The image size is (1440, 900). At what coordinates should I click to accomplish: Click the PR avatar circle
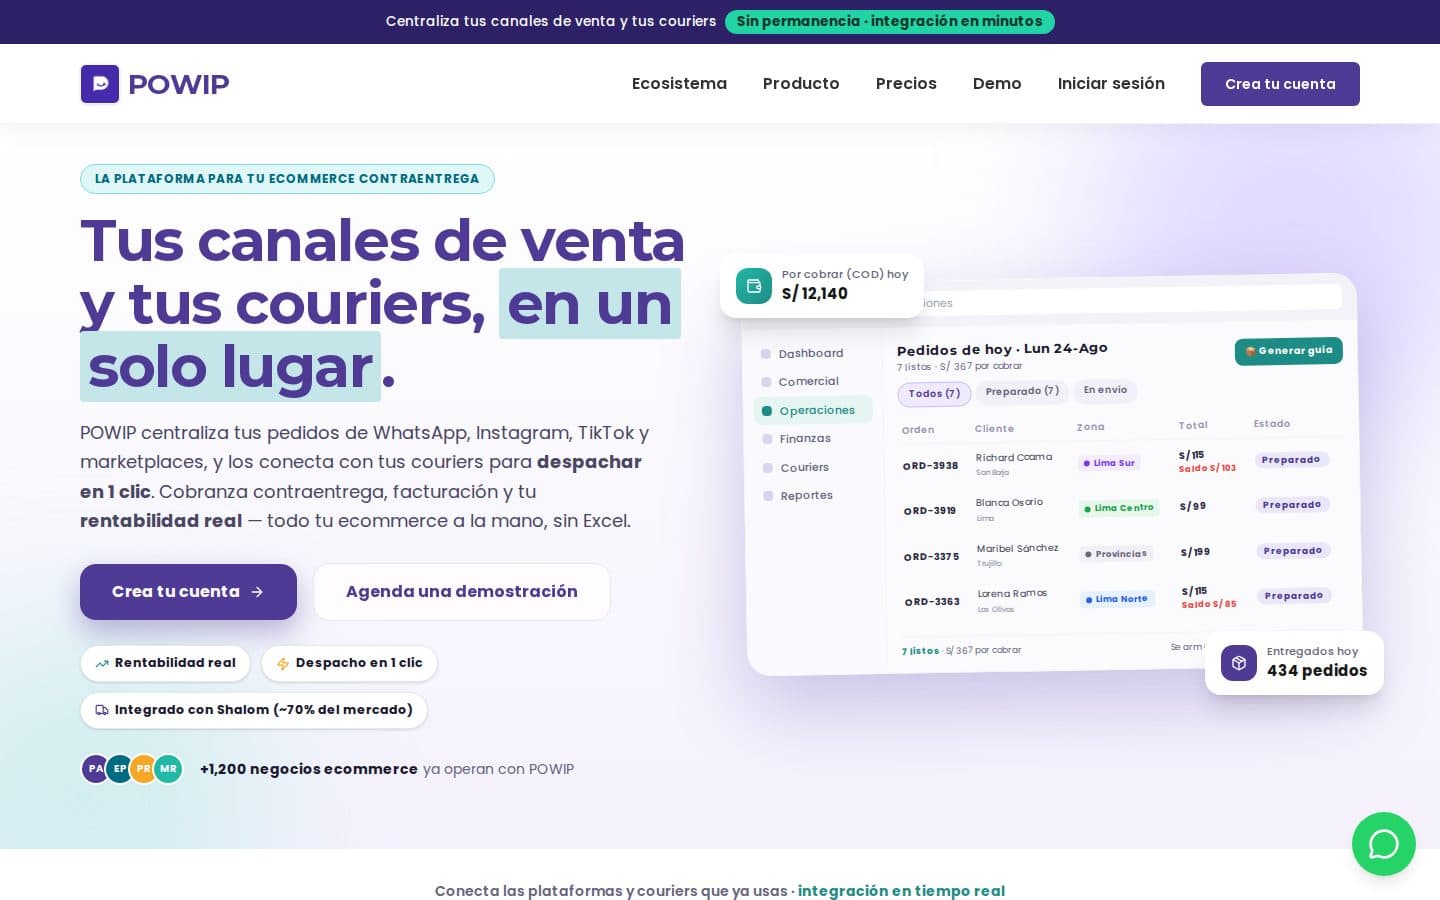pos(144,769)
